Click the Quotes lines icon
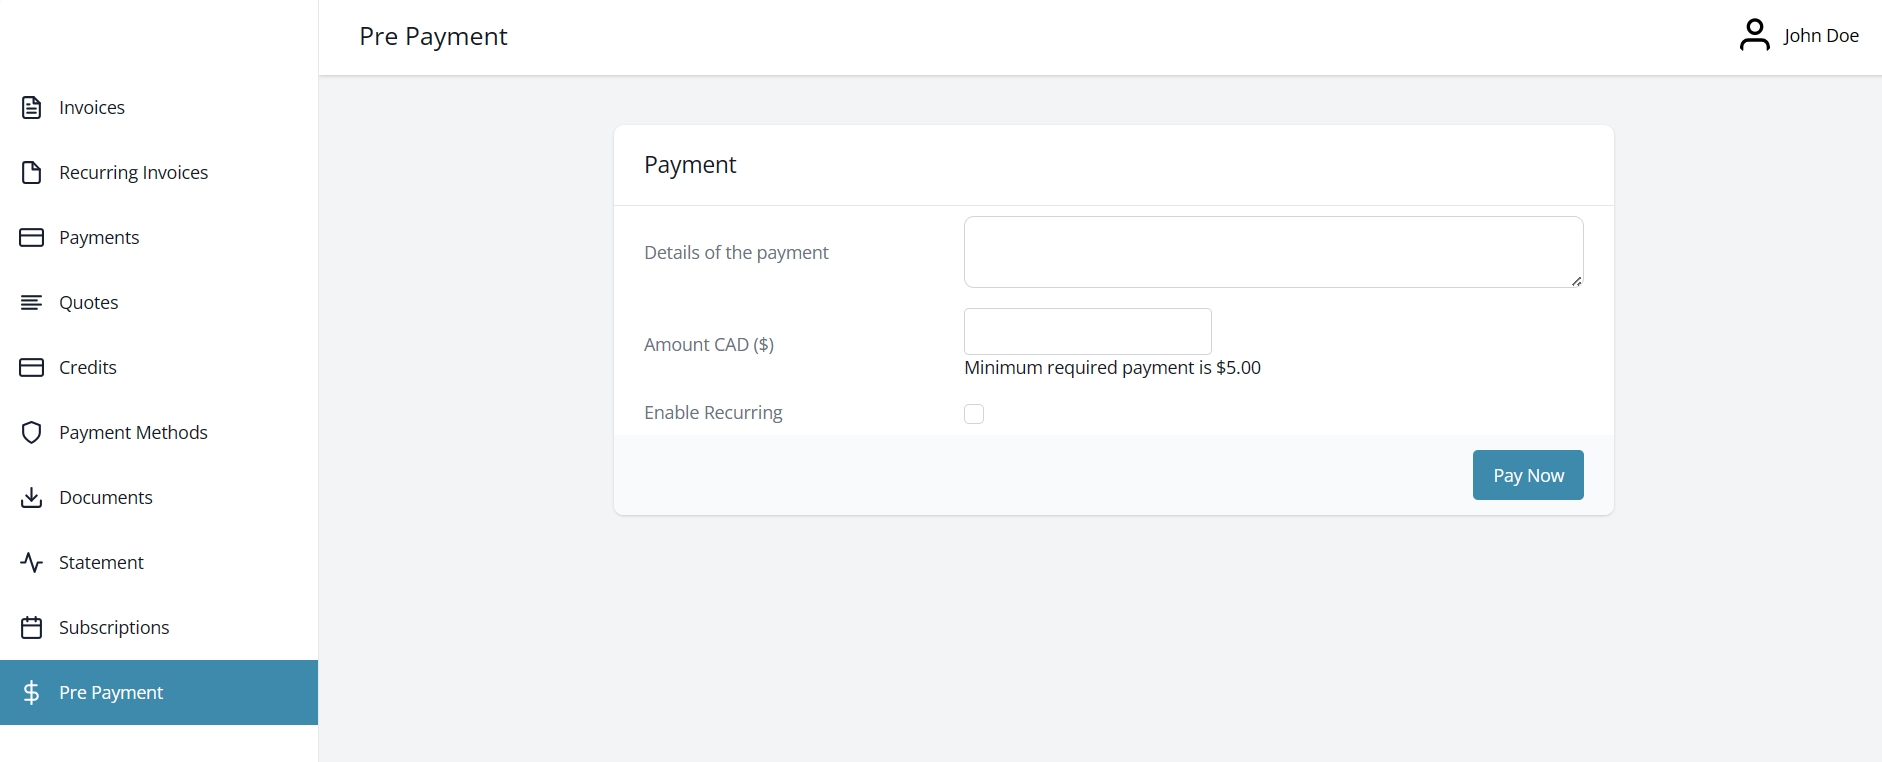The image size is (1882, 762). (31, 302)
